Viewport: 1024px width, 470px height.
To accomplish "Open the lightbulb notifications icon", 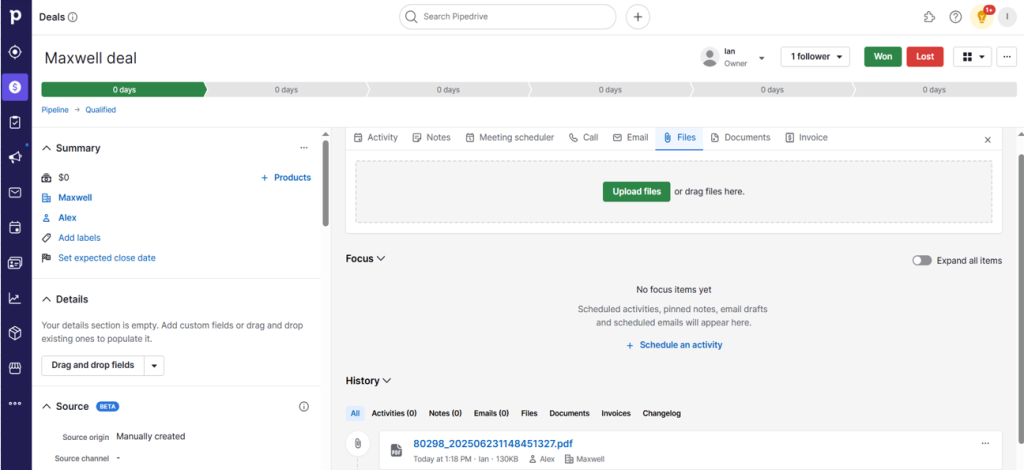I will point(982,17).
